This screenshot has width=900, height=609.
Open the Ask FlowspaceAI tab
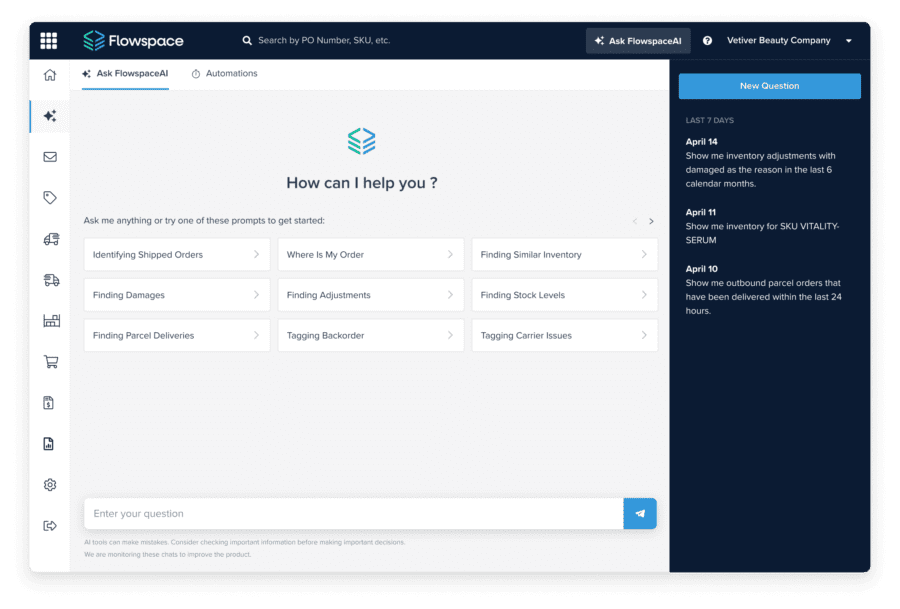coord(124,73)
